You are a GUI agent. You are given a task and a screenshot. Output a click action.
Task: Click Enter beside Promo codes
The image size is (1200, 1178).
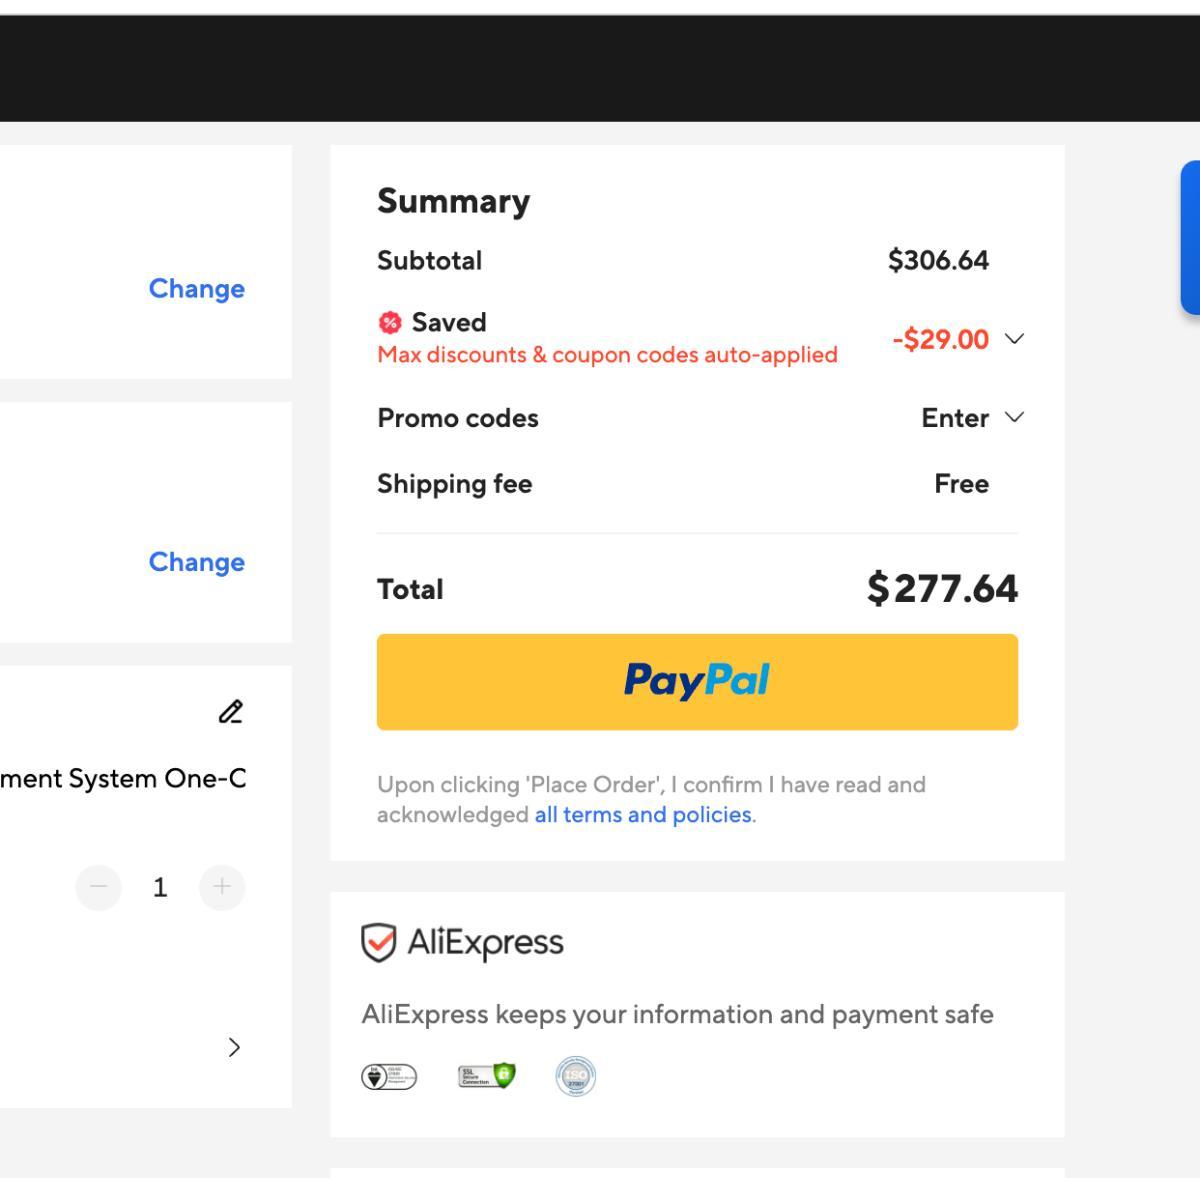click(954, 418)
